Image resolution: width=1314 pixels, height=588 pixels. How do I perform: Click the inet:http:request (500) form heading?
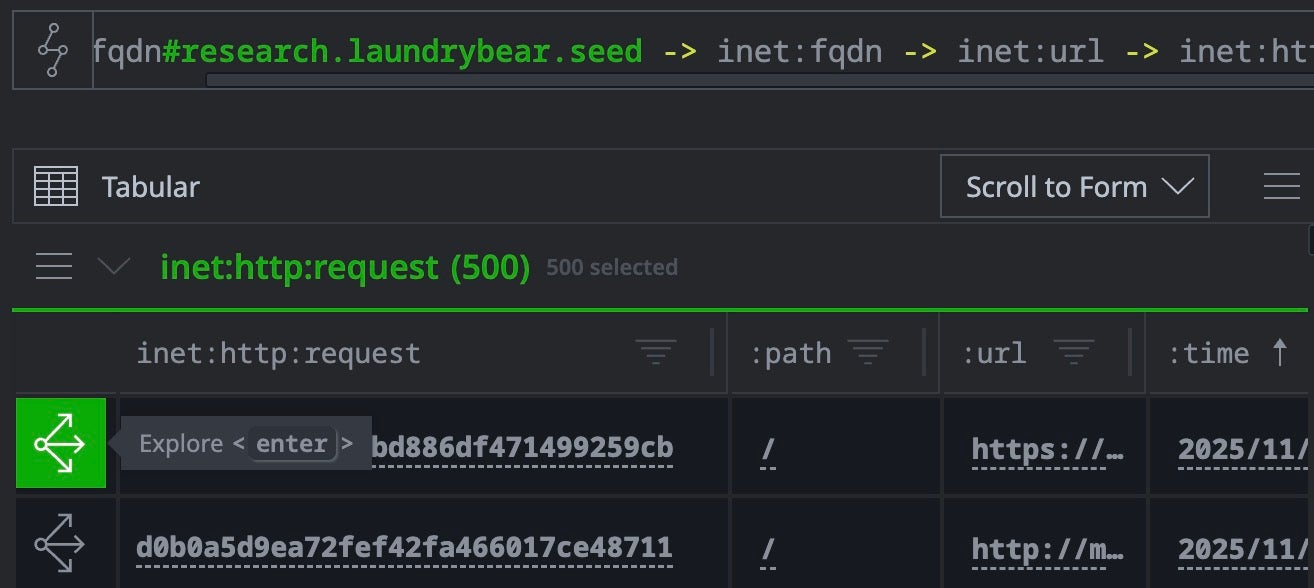click(x=345, y=267)
